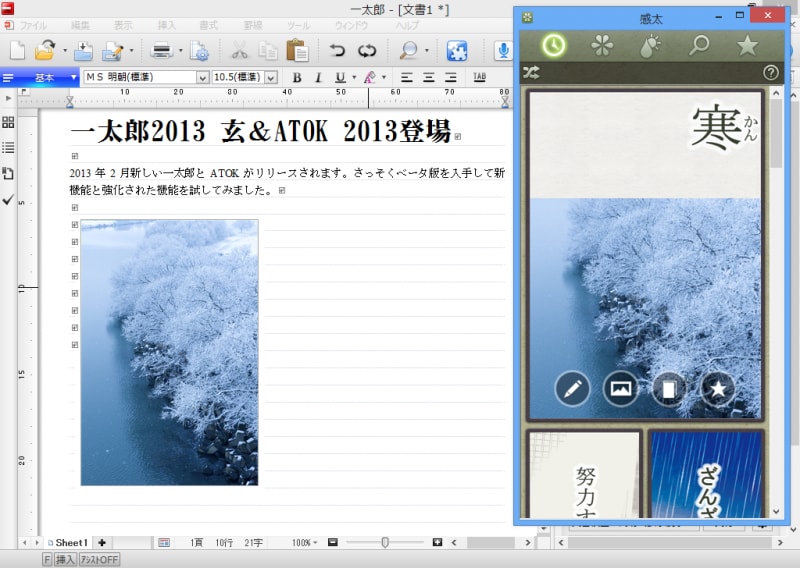Click the blue puzzle piece icon

[457, 50]
